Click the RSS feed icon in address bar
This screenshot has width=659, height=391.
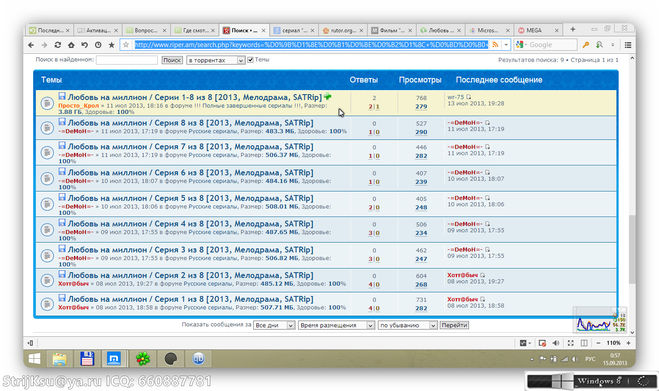coord(495,45)
